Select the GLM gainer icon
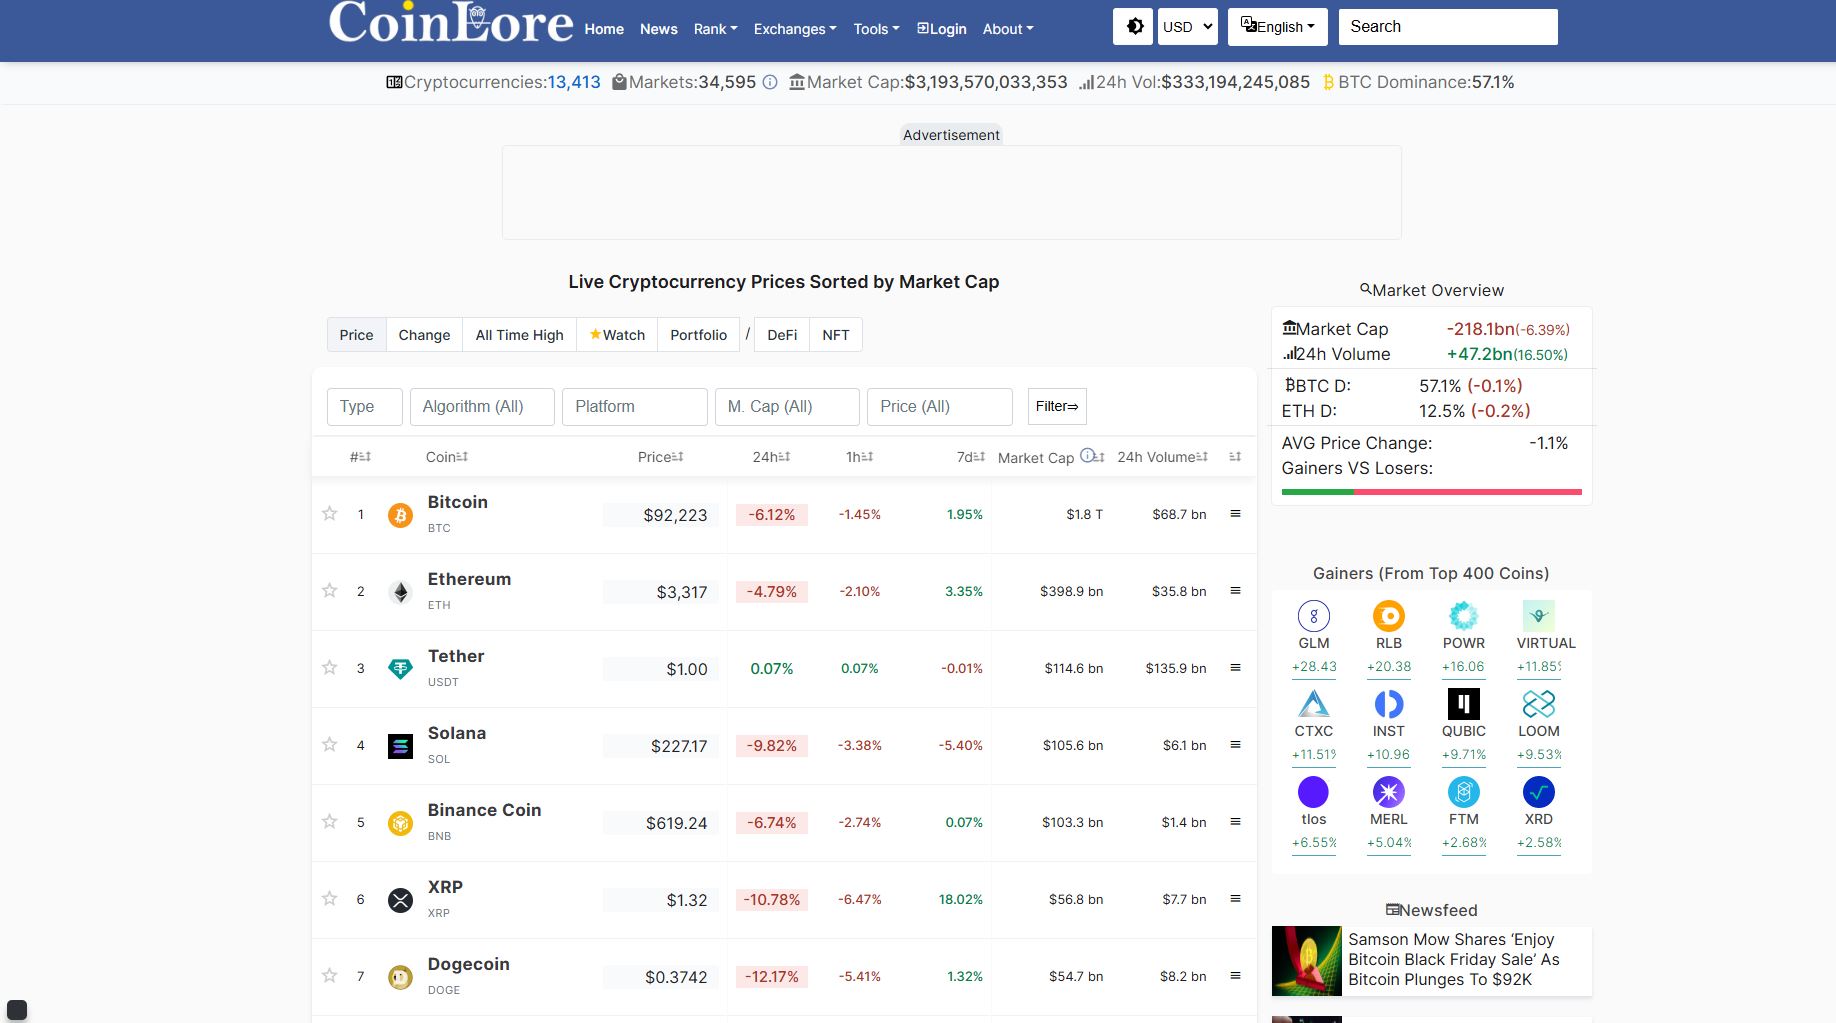The image size is (1836, 1023). [x=1313, y=615]
